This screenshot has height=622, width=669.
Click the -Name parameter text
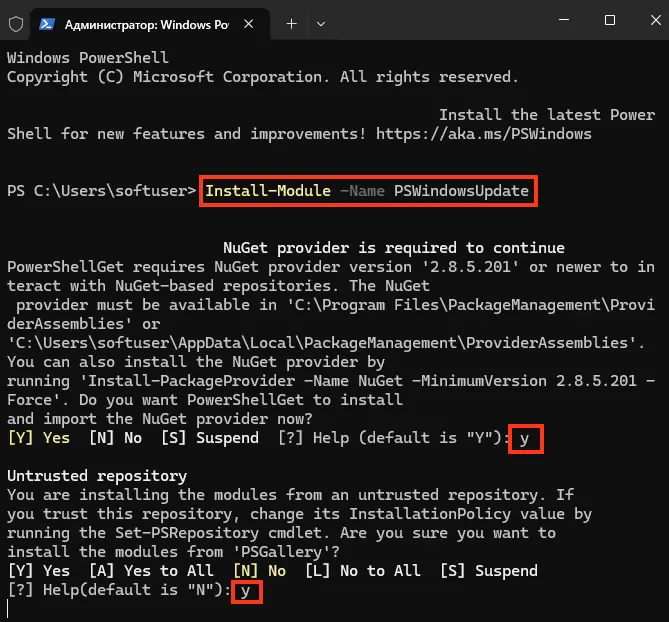coord(362,191)
